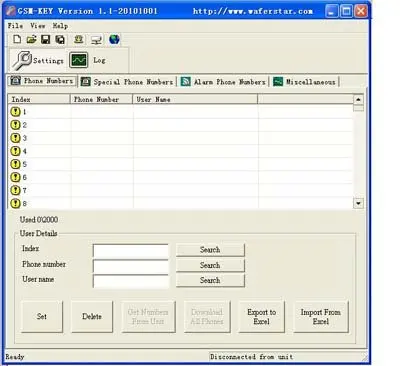This screenshot has width=400, height=366.
Task: Click the globe website toolbar icon
Action: pos(114,40)
